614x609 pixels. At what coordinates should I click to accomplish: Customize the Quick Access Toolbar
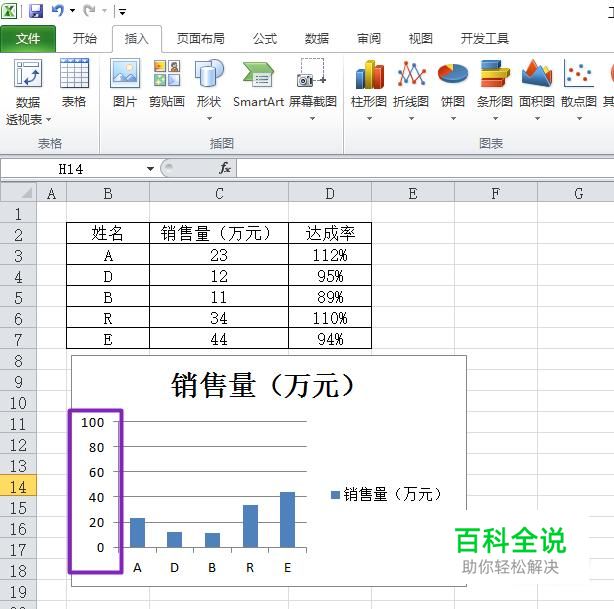click(x=123, y=12)
